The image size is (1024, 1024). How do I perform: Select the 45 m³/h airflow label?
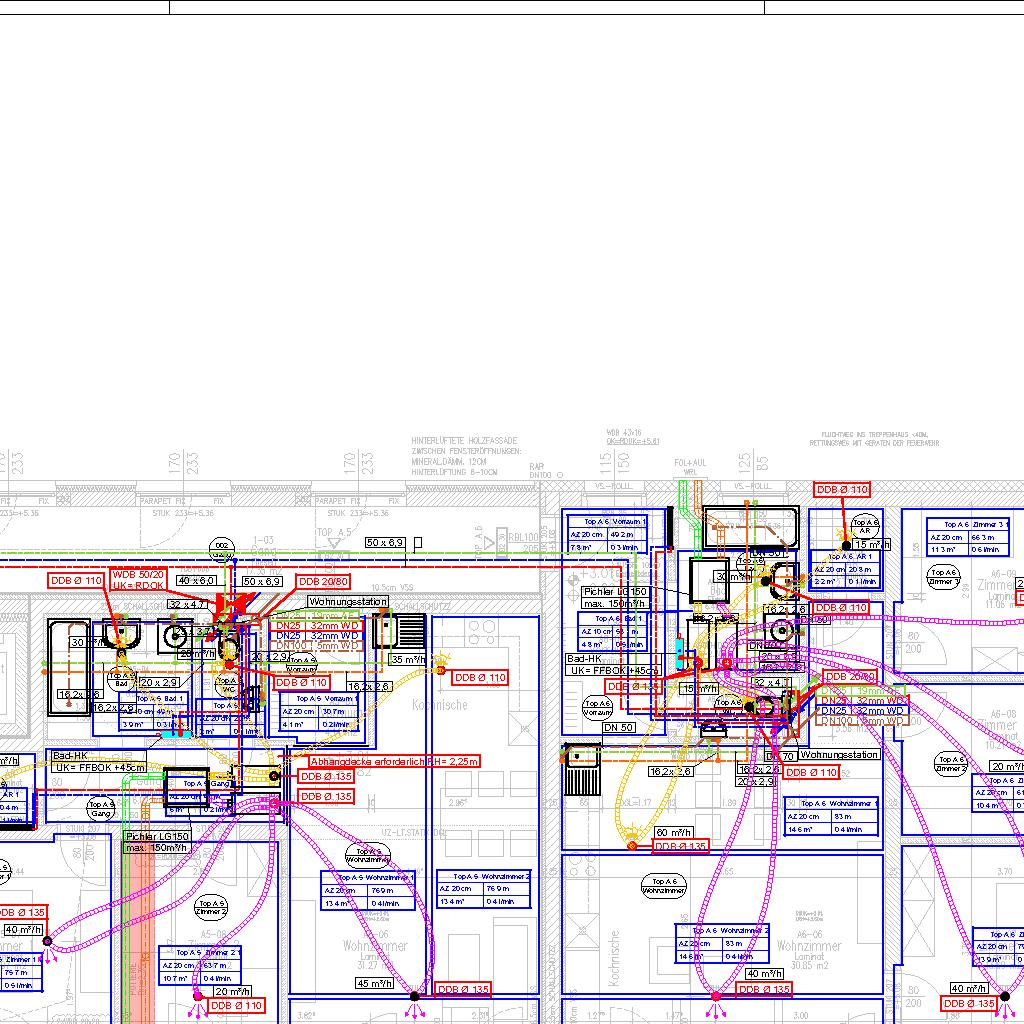[376, 983]
